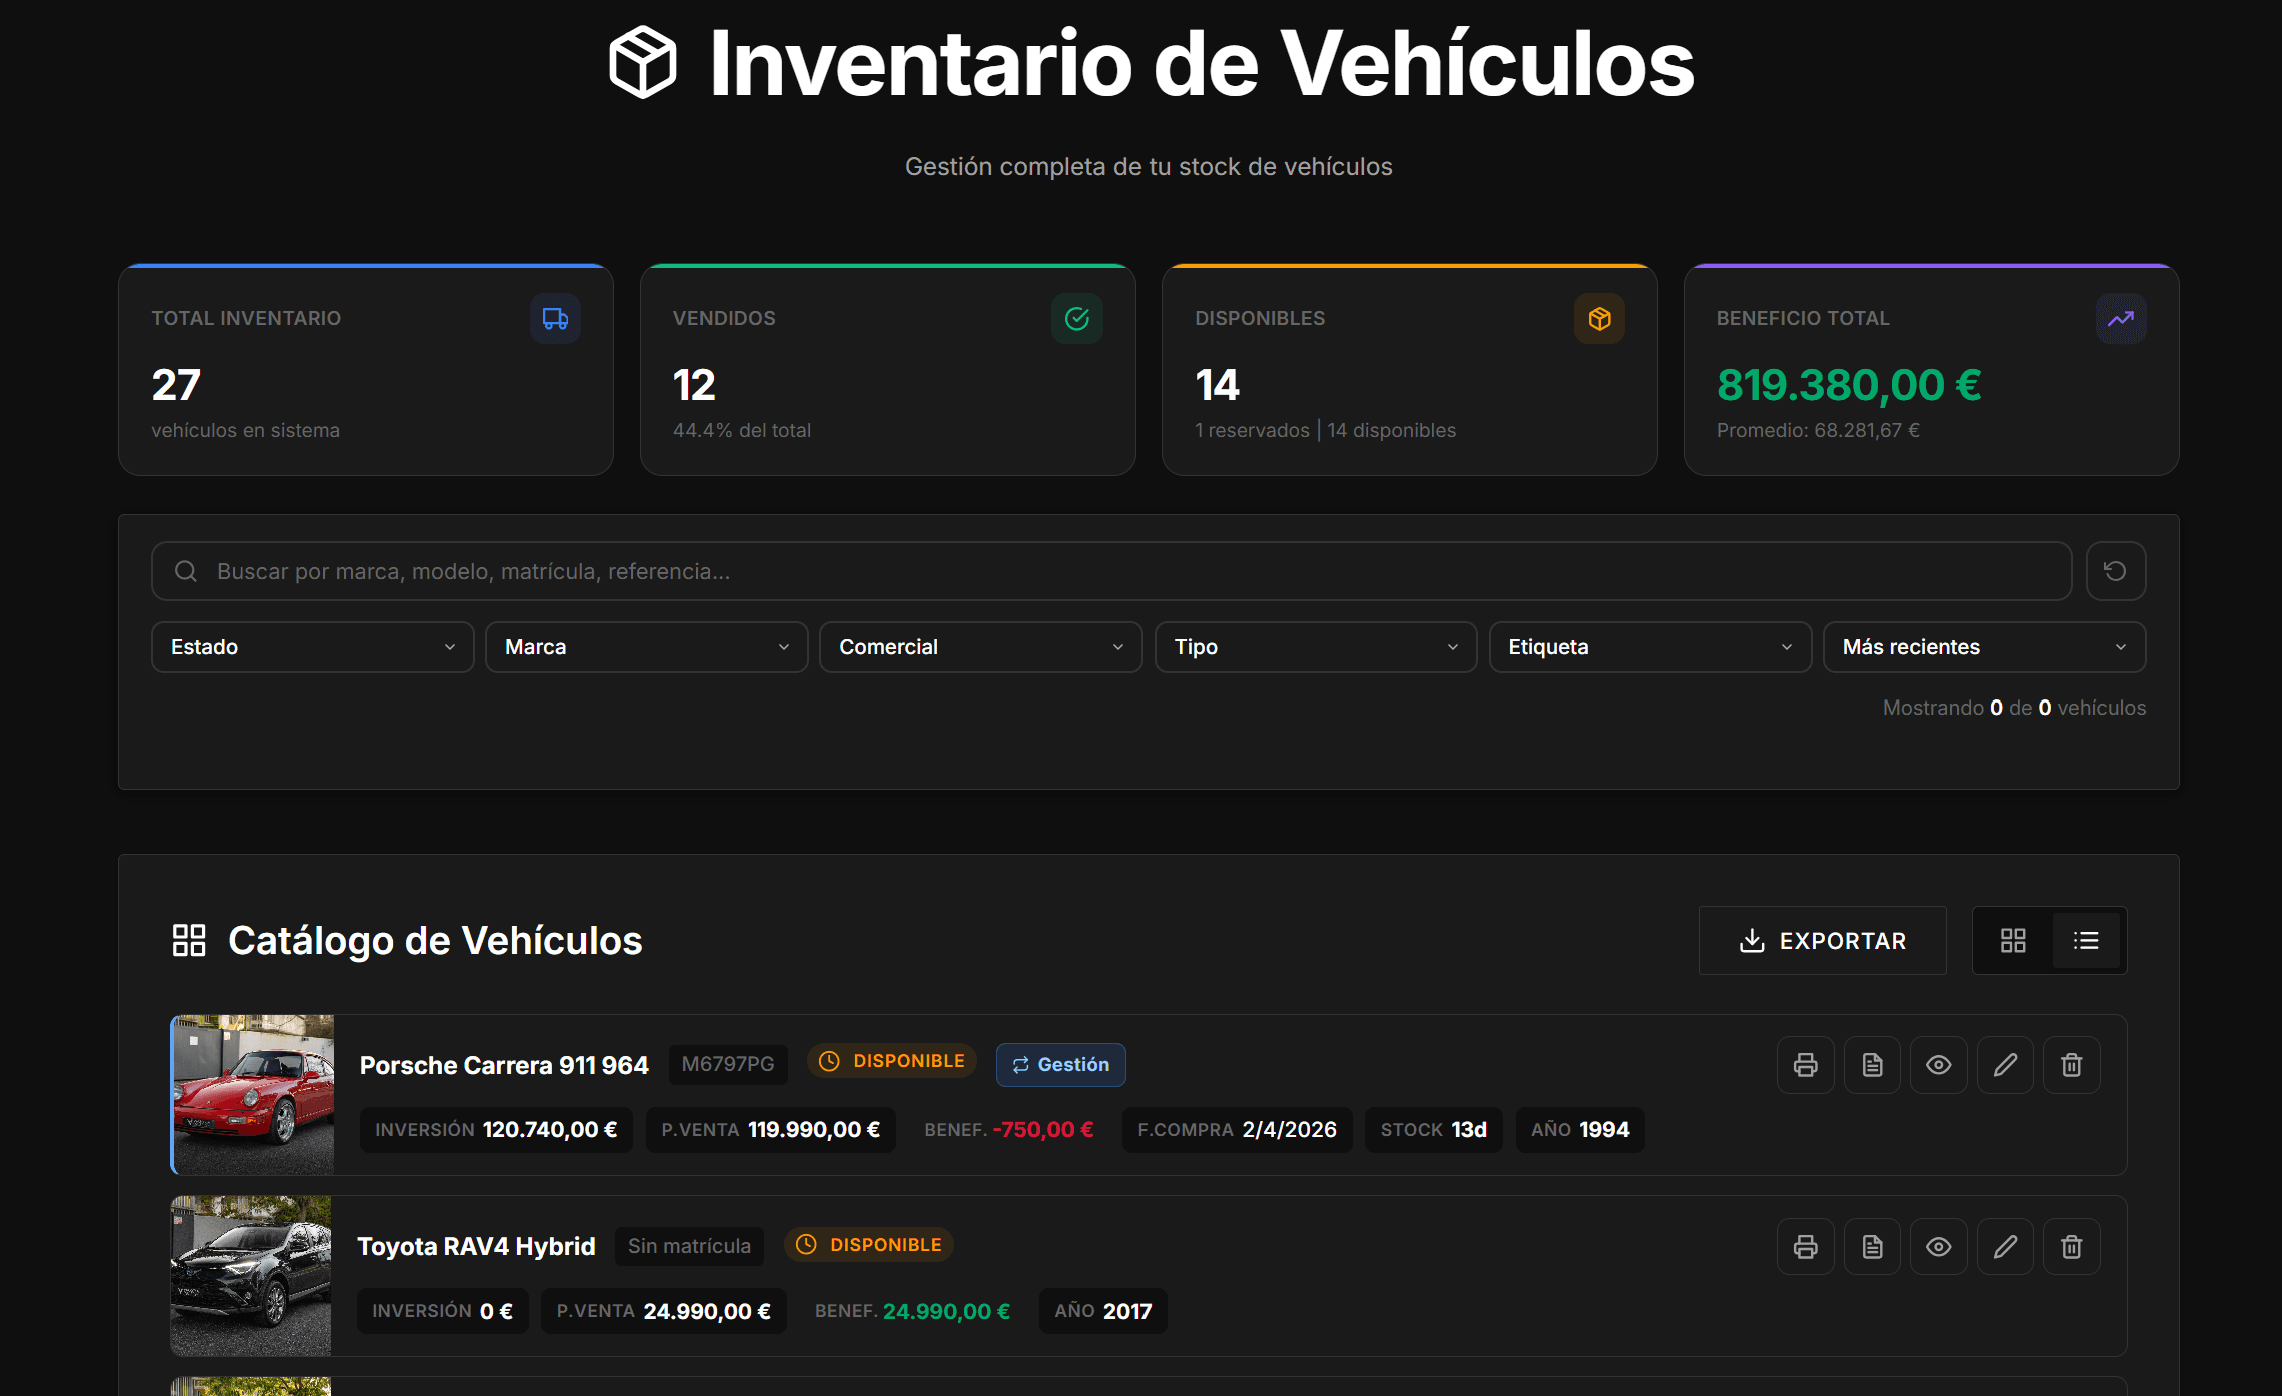Delete the Porsche Carrera 911 964 entry
Viewport: 2282px width, 1396px height.
[x=2072, y=1065]
